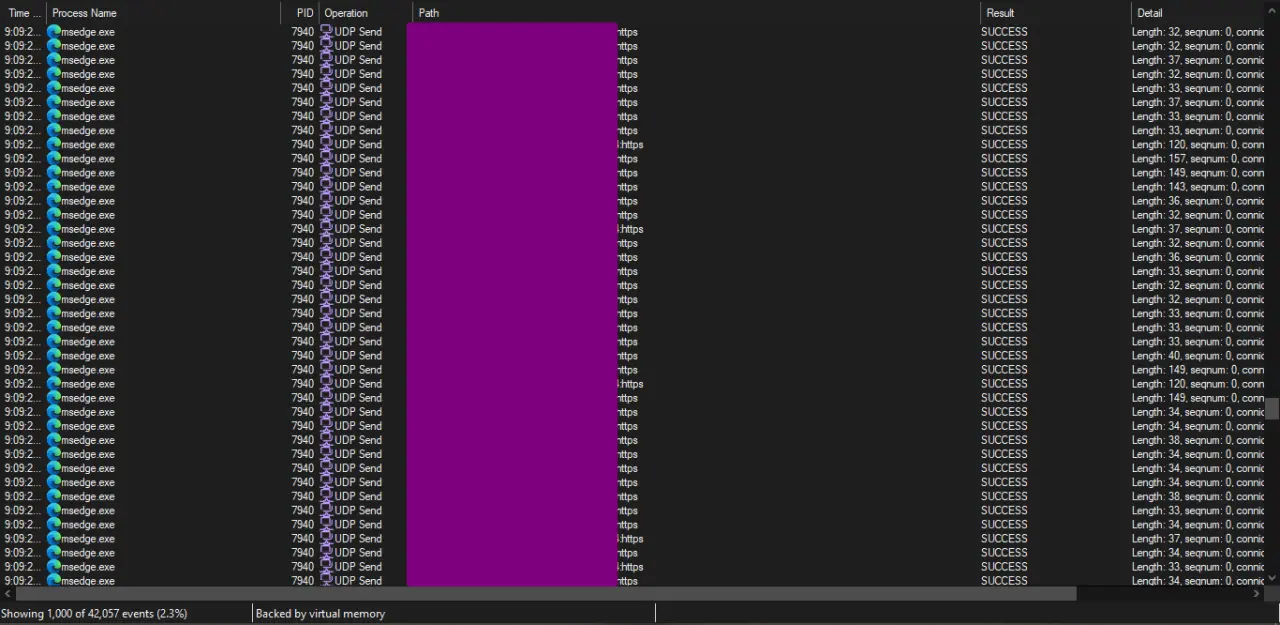Click the UDP Send network icon in the Length: 157 row
1280x625 pixels.
(326, 158)
